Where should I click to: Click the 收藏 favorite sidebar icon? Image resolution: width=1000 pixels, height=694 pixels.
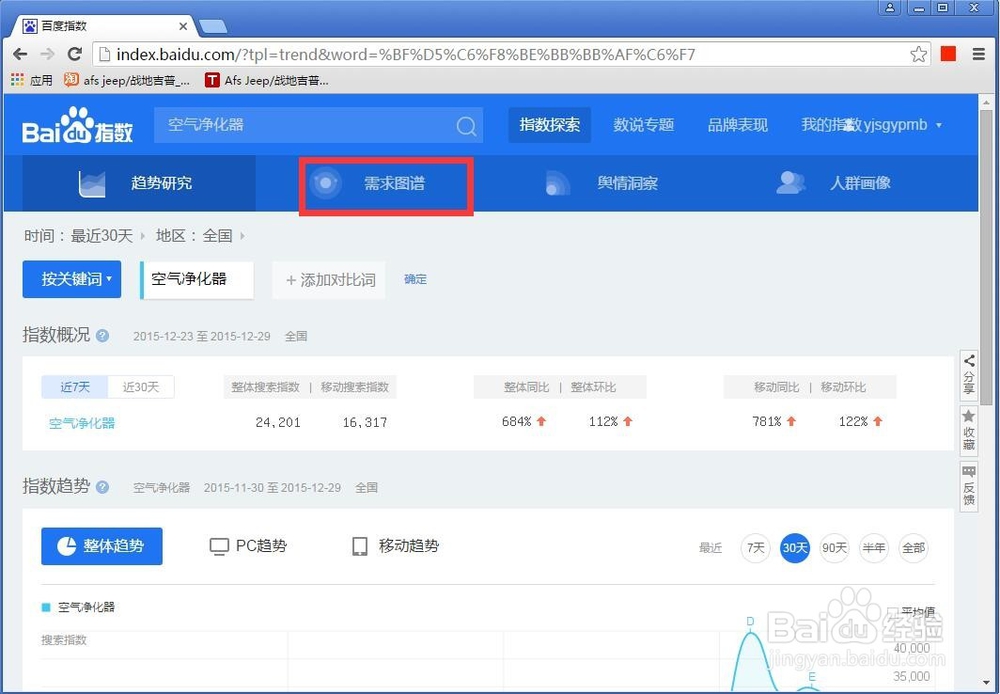(969, 431)
